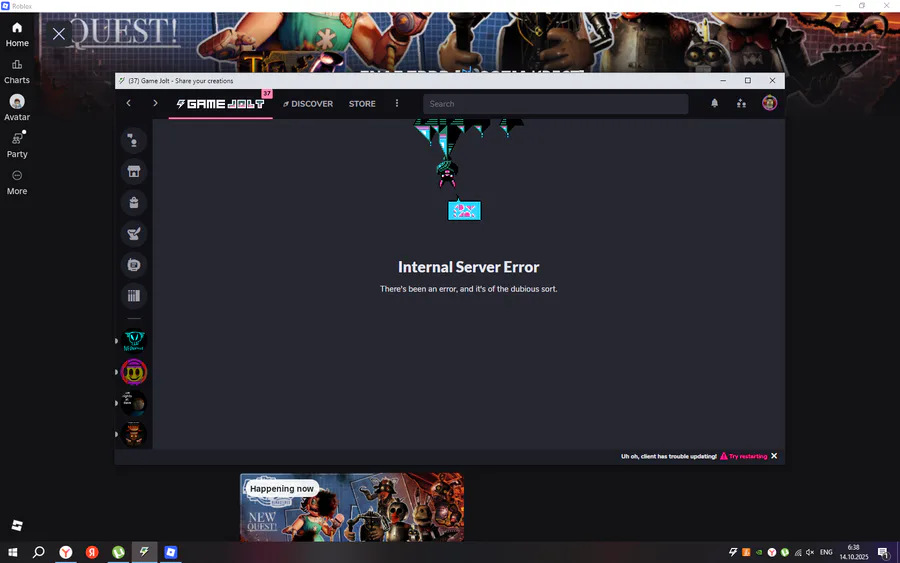Go forward in Game Jolt client

[x=155, y=103]
